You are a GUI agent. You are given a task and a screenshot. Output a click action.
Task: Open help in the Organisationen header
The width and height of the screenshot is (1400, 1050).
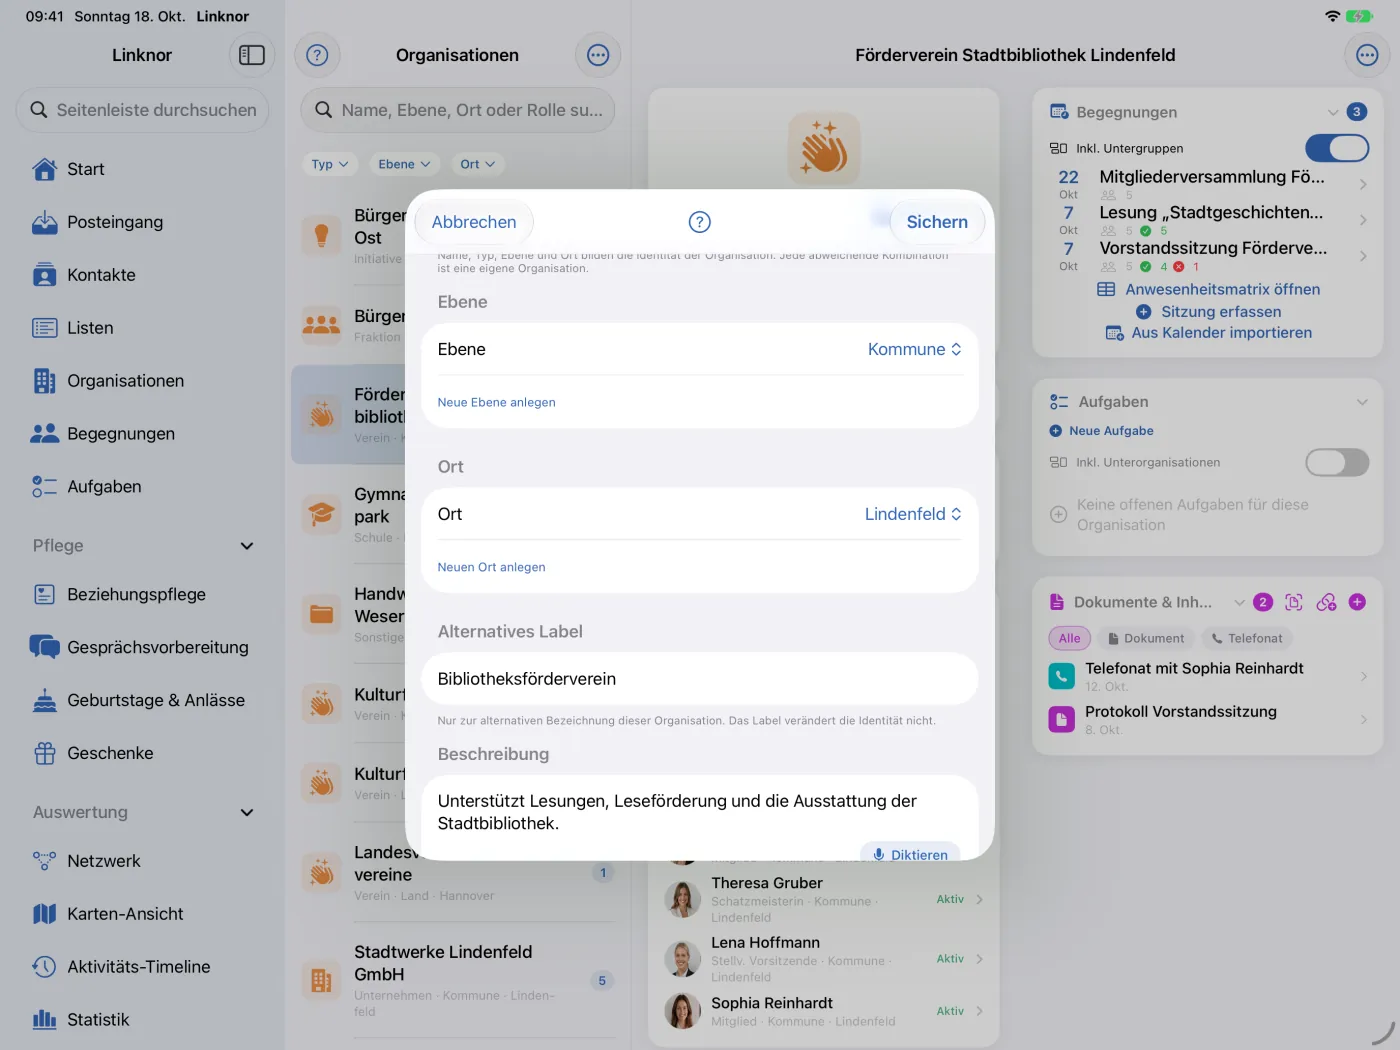317,55
